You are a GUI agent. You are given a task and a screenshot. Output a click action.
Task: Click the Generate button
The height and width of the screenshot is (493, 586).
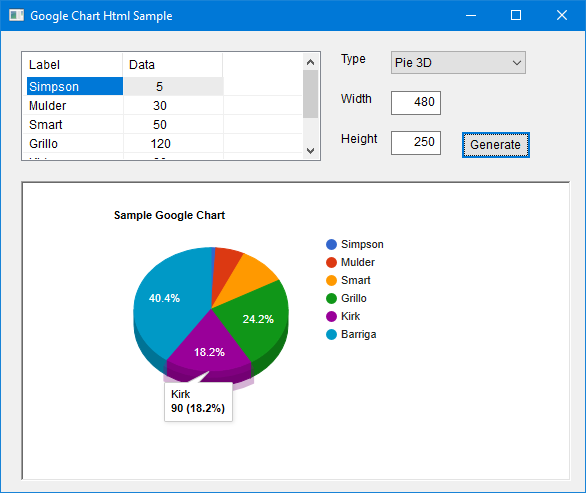coord(496,145)
